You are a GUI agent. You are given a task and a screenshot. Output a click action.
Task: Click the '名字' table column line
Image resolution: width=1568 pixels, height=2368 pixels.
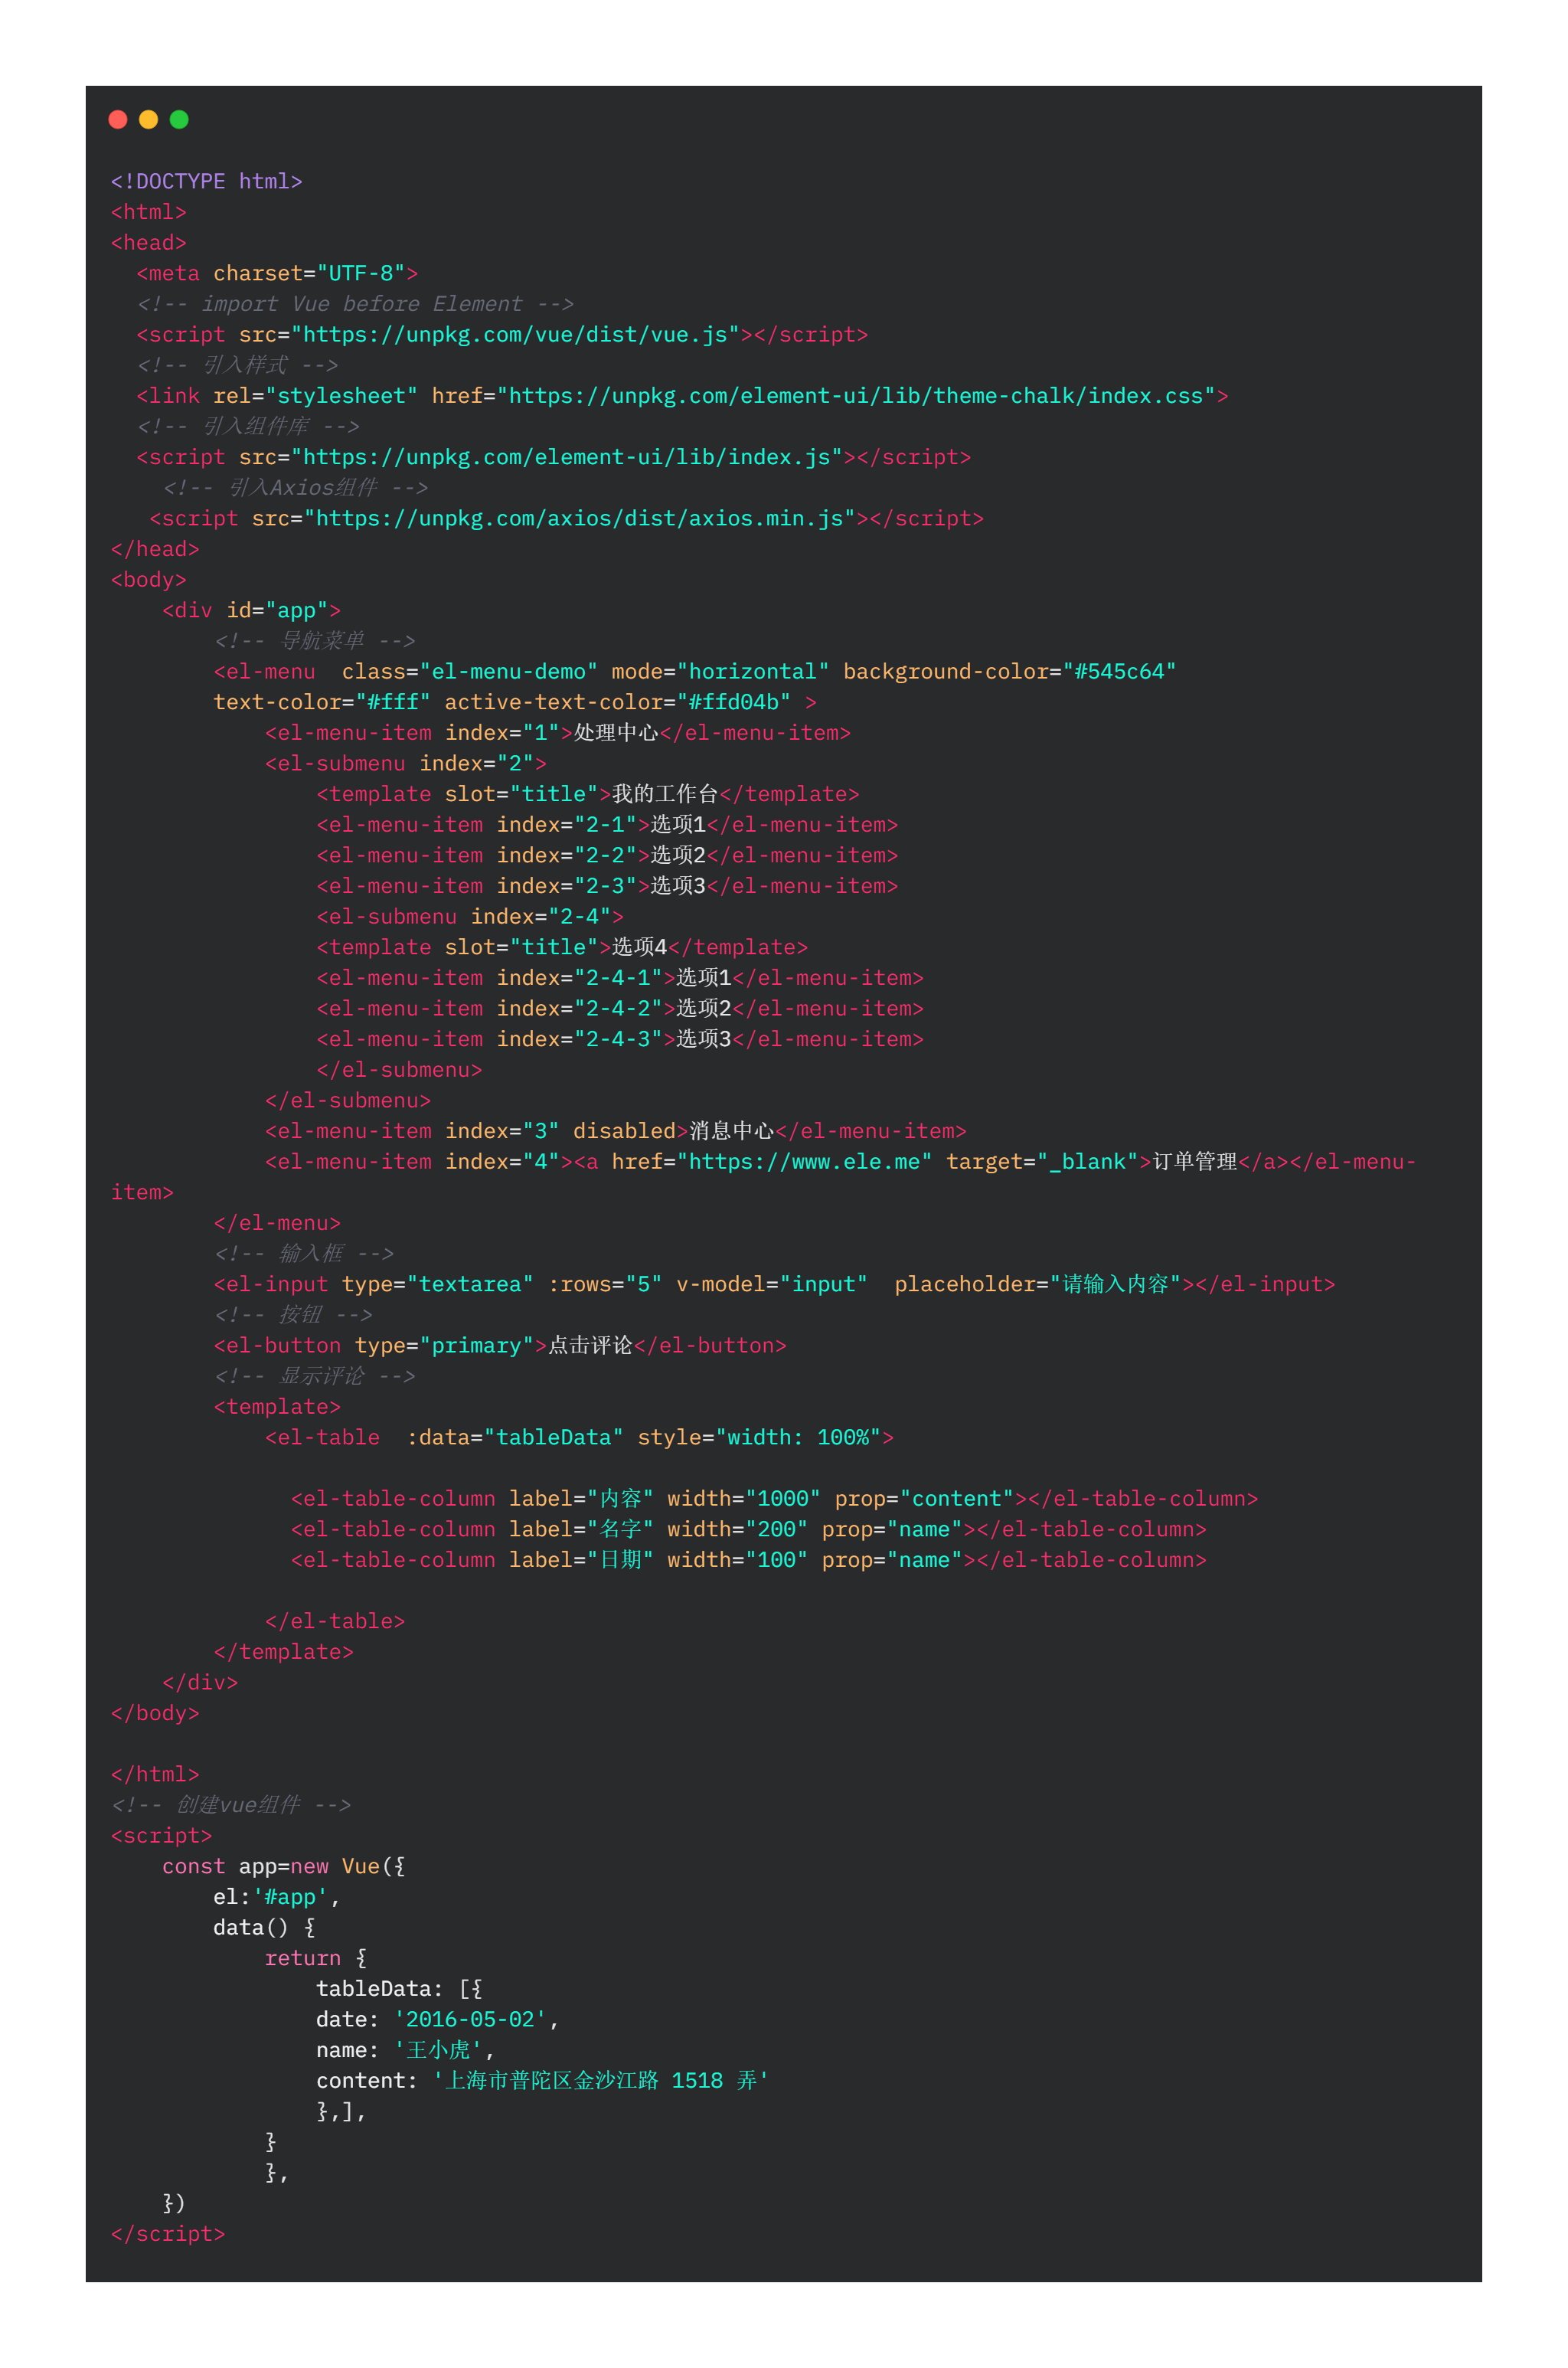click(x=749, y=1530)
